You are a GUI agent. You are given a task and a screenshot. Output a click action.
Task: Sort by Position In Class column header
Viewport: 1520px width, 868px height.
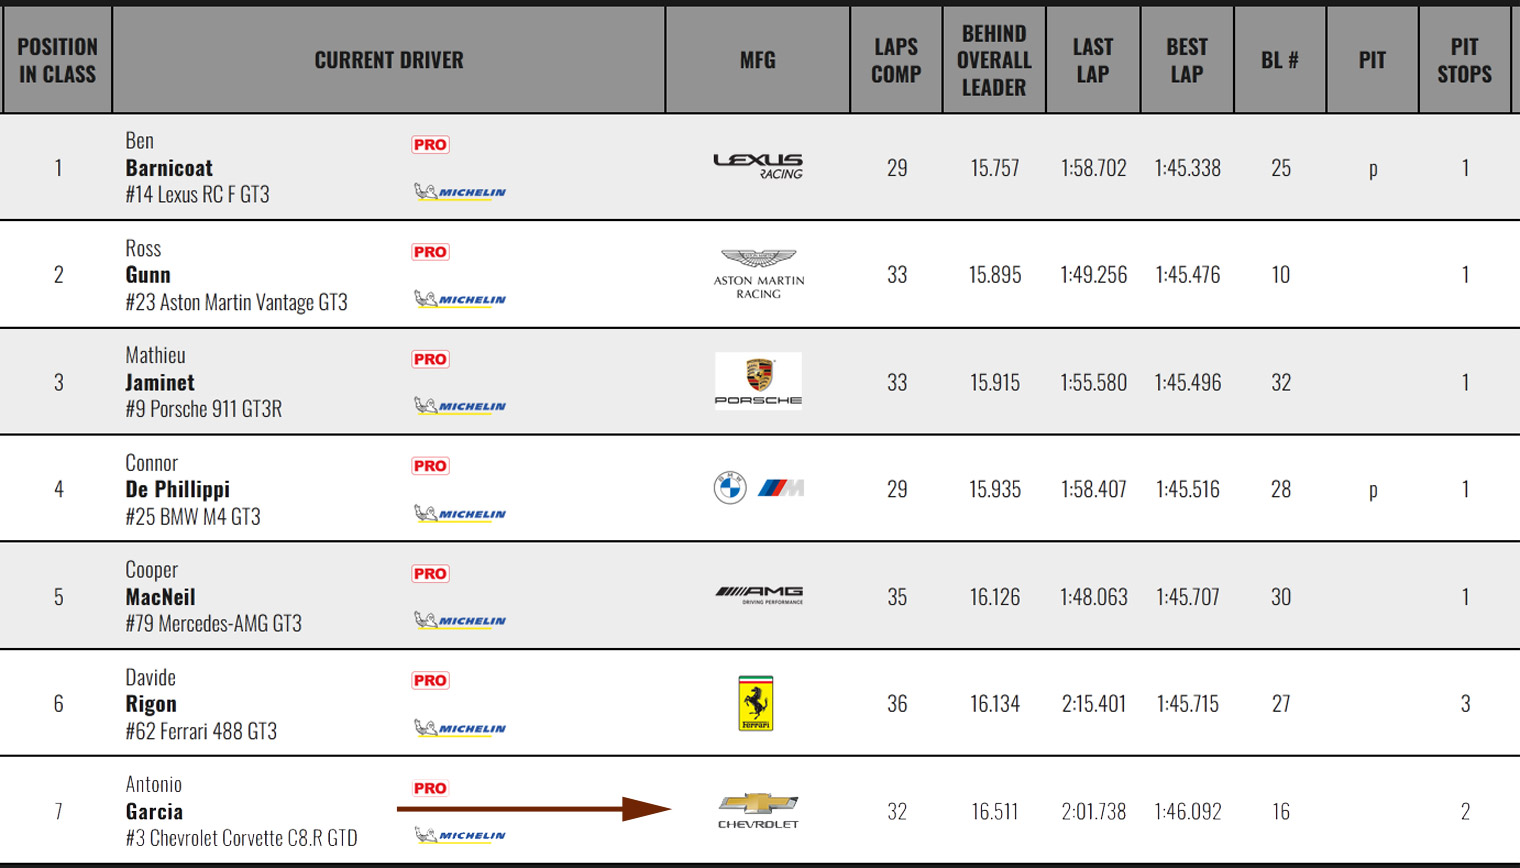[57, 60]
